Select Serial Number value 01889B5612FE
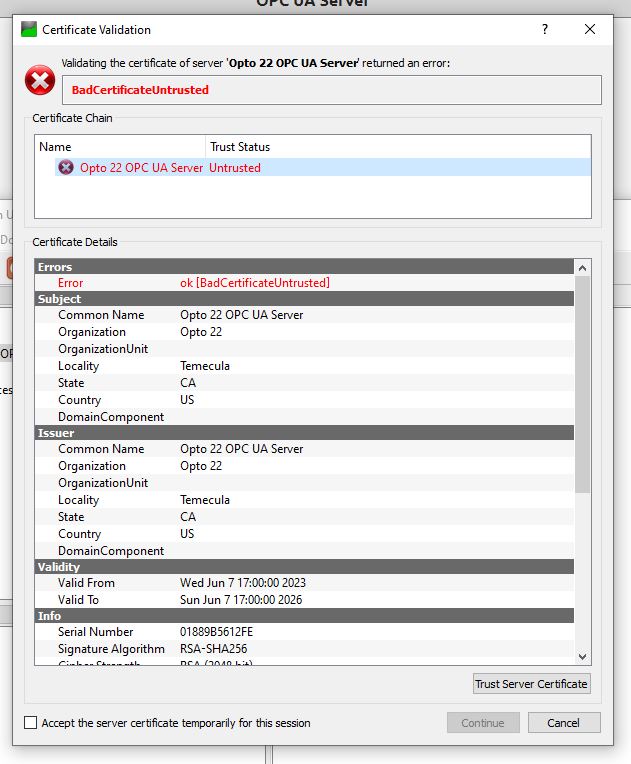The width and height of the screenshot is (631, 764). click(x=216, y=632)
